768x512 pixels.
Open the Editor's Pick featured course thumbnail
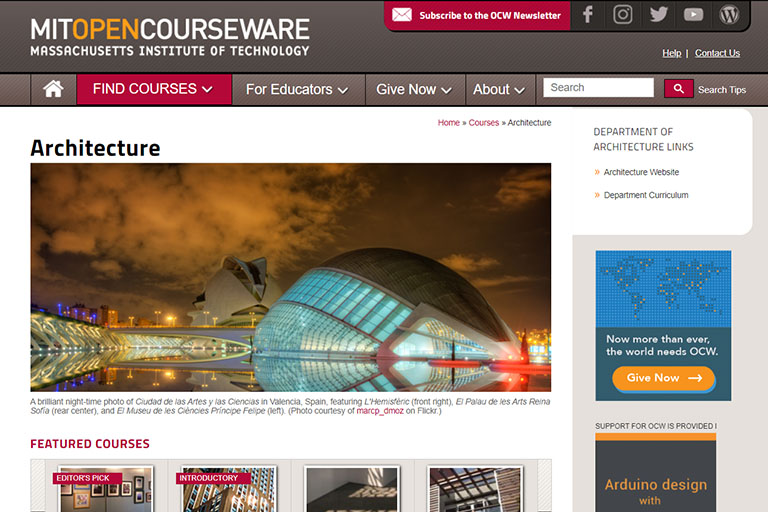pyautogui.click(x=105, y=489)
